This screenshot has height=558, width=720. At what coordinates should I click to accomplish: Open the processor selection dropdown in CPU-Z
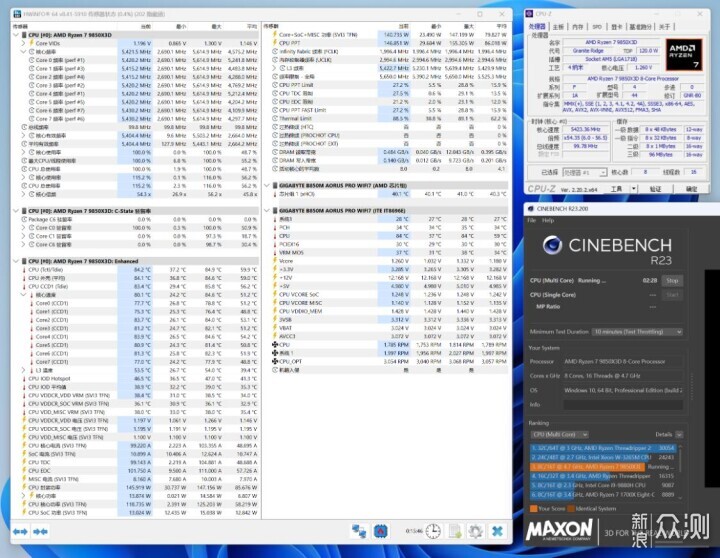click(585, 172)
